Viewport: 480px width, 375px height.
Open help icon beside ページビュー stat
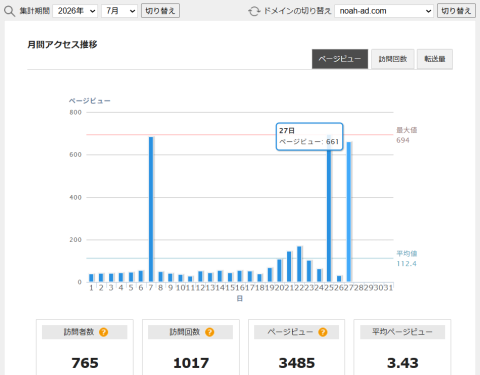[323, 332]
